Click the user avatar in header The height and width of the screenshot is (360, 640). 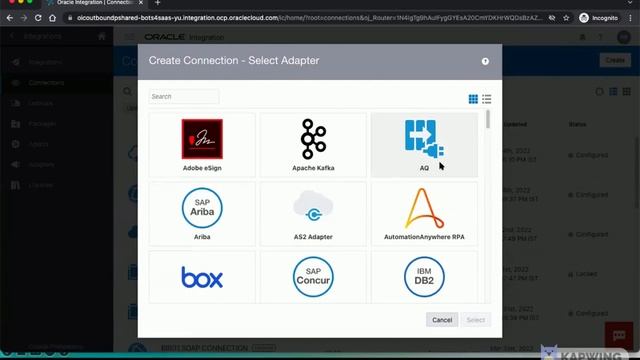pyautogui.click(x=624, y=37)
